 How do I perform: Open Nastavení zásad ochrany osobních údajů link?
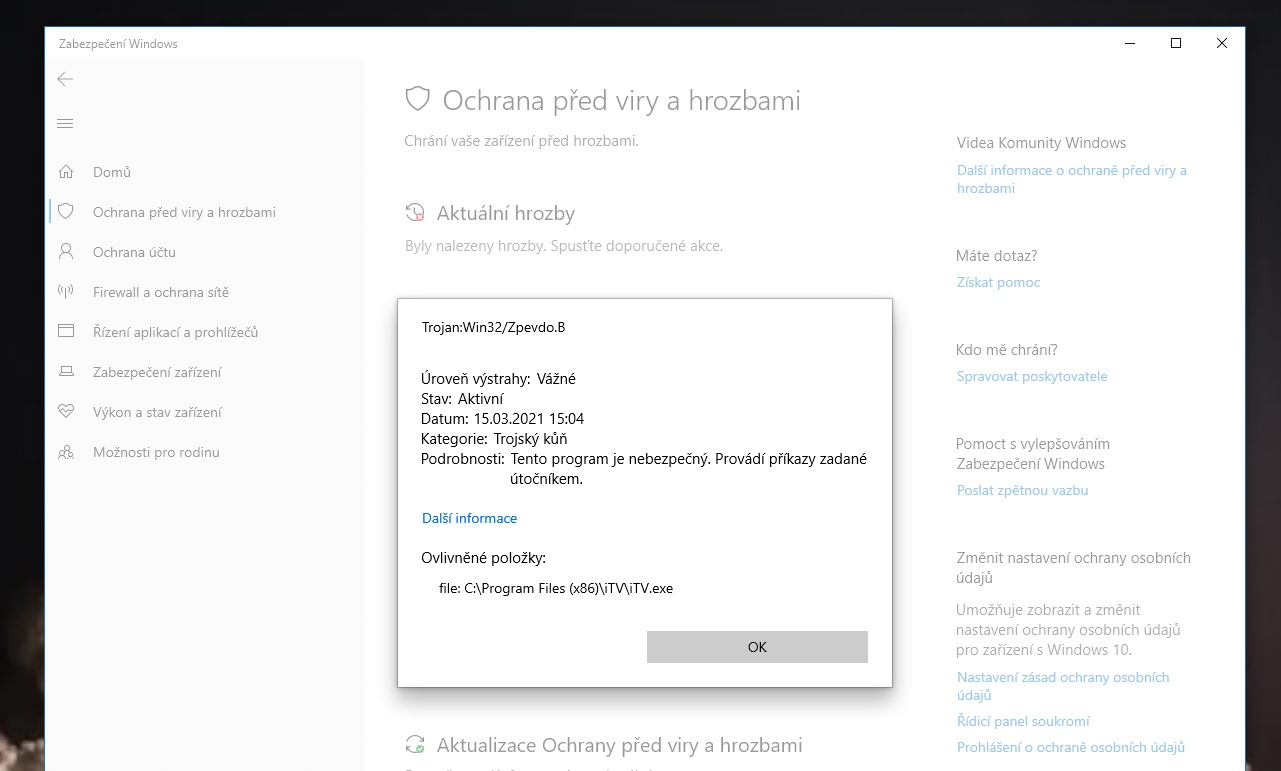point(1063,686)
